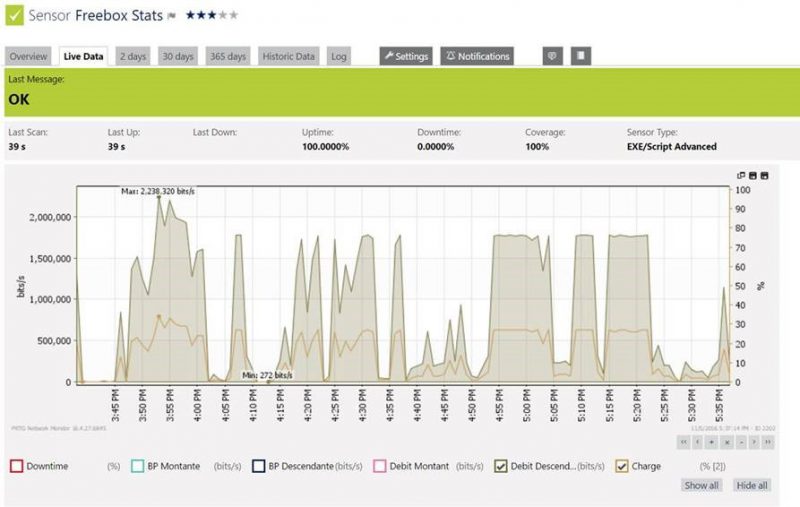
Task: Toggle the BP Descendante channel checkbox
Action: 259,466
